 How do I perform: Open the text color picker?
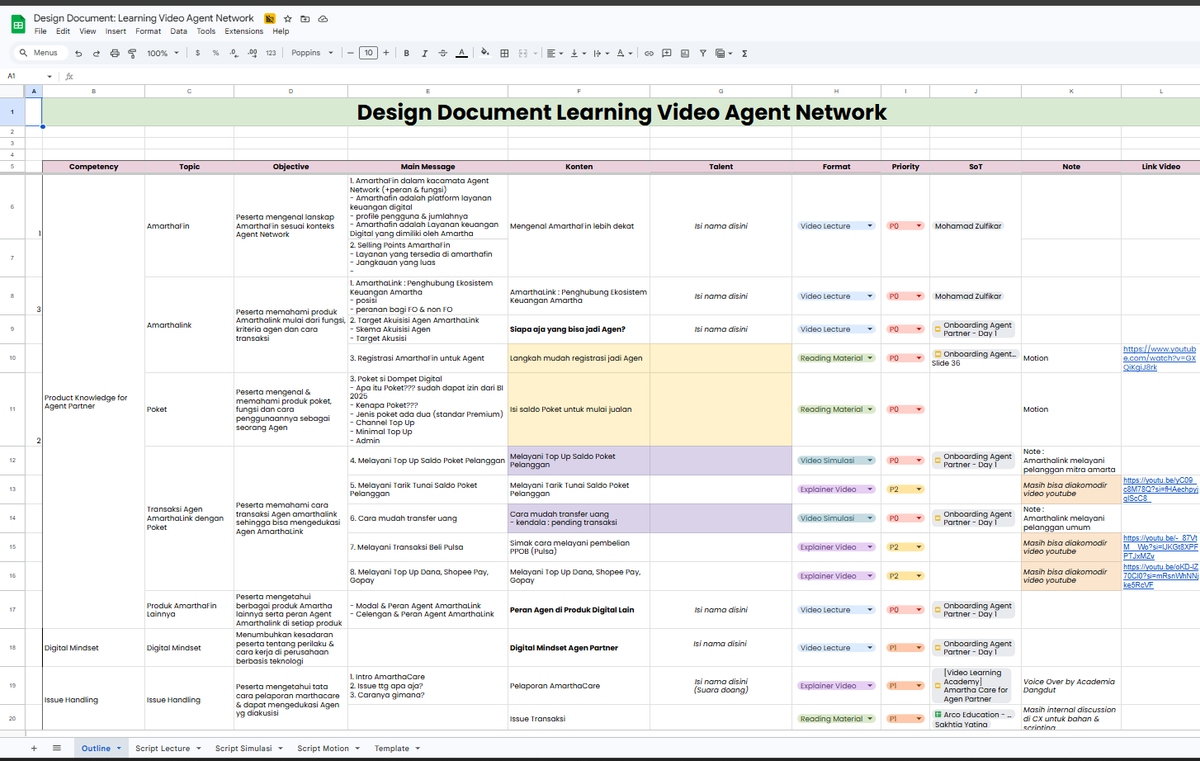[x=461, y=53]
